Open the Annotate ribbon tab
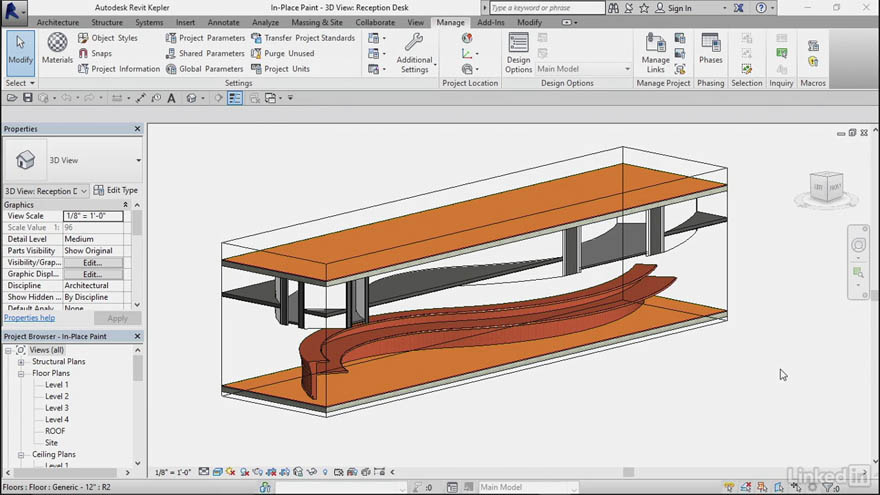The width and height of the screenshot is (880, 495). [223, 22]
